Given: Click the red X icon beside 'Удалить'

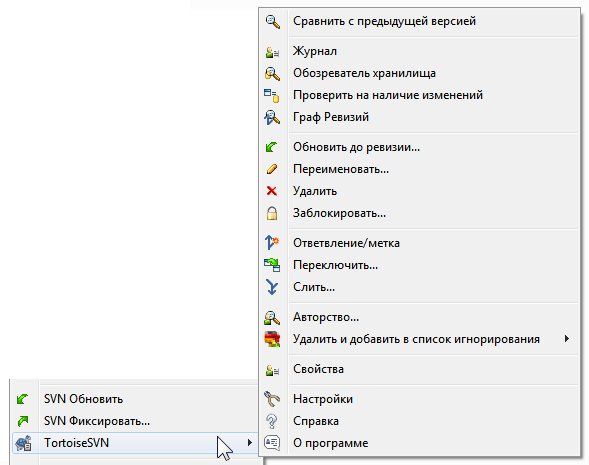Looking at the screenshot, I should click(272, 191).
